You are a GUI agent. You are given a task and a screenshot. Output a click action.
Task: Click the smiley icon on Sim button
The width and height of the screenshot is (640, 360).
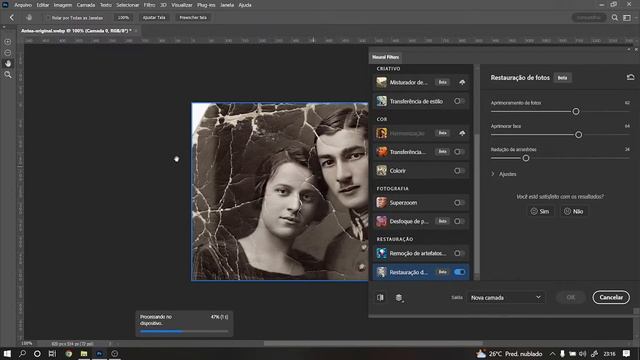tap(534, 211)
